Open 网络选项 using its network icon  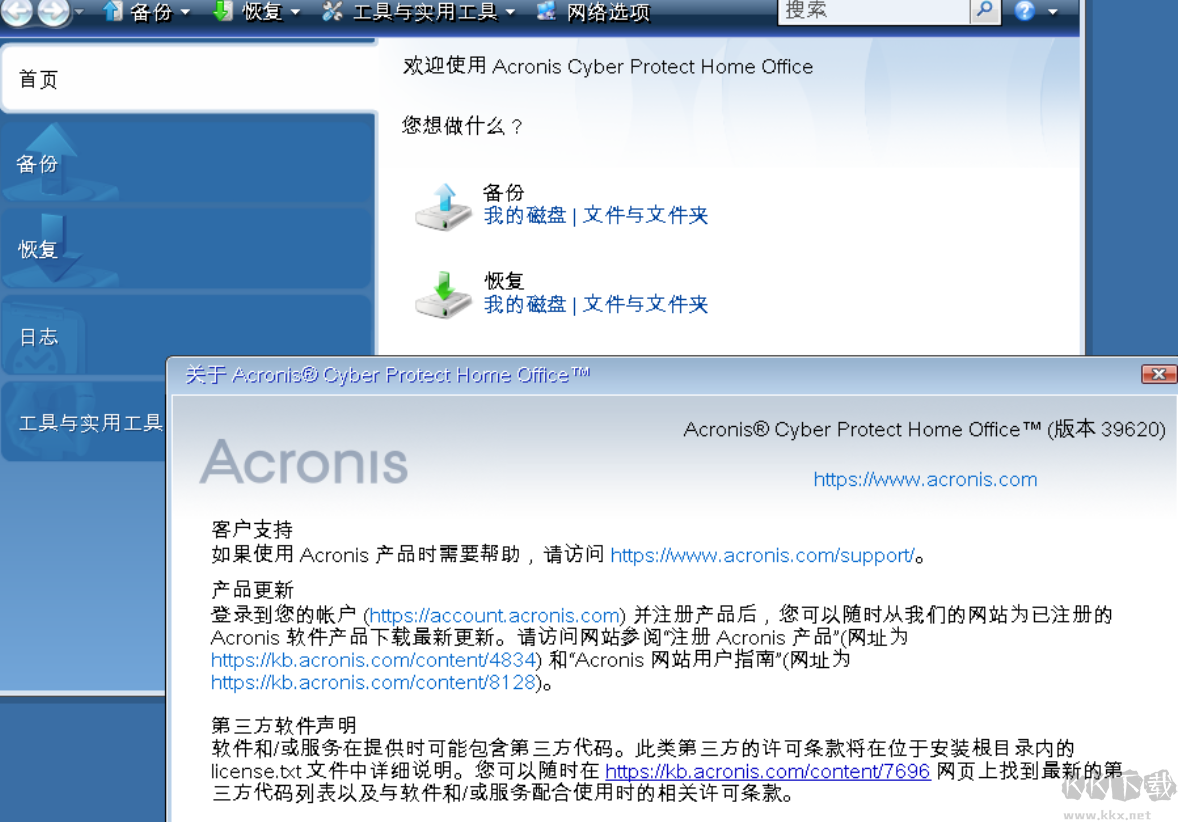tap(545, 12)
